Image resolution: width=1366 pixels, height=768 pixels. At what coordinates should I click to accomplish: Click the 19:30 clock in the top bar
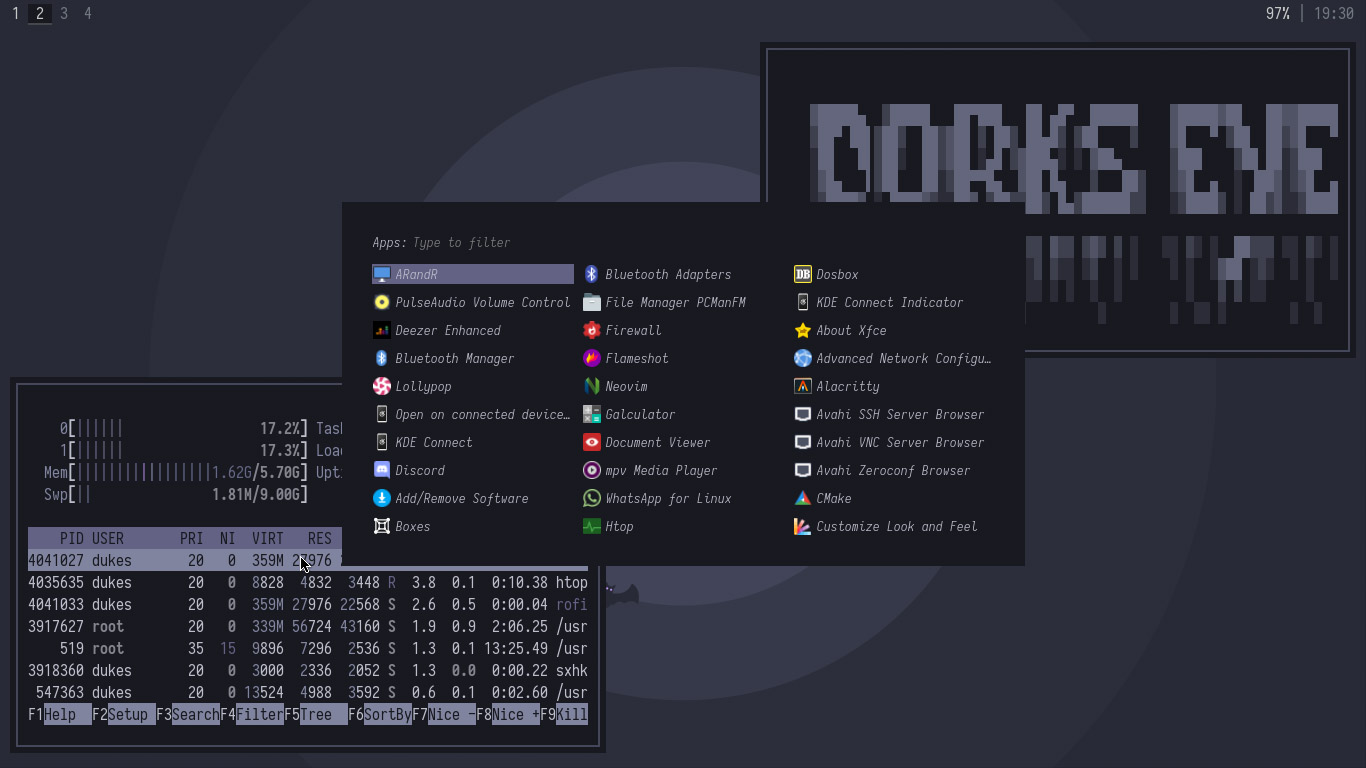click(x=1334, y=13)
